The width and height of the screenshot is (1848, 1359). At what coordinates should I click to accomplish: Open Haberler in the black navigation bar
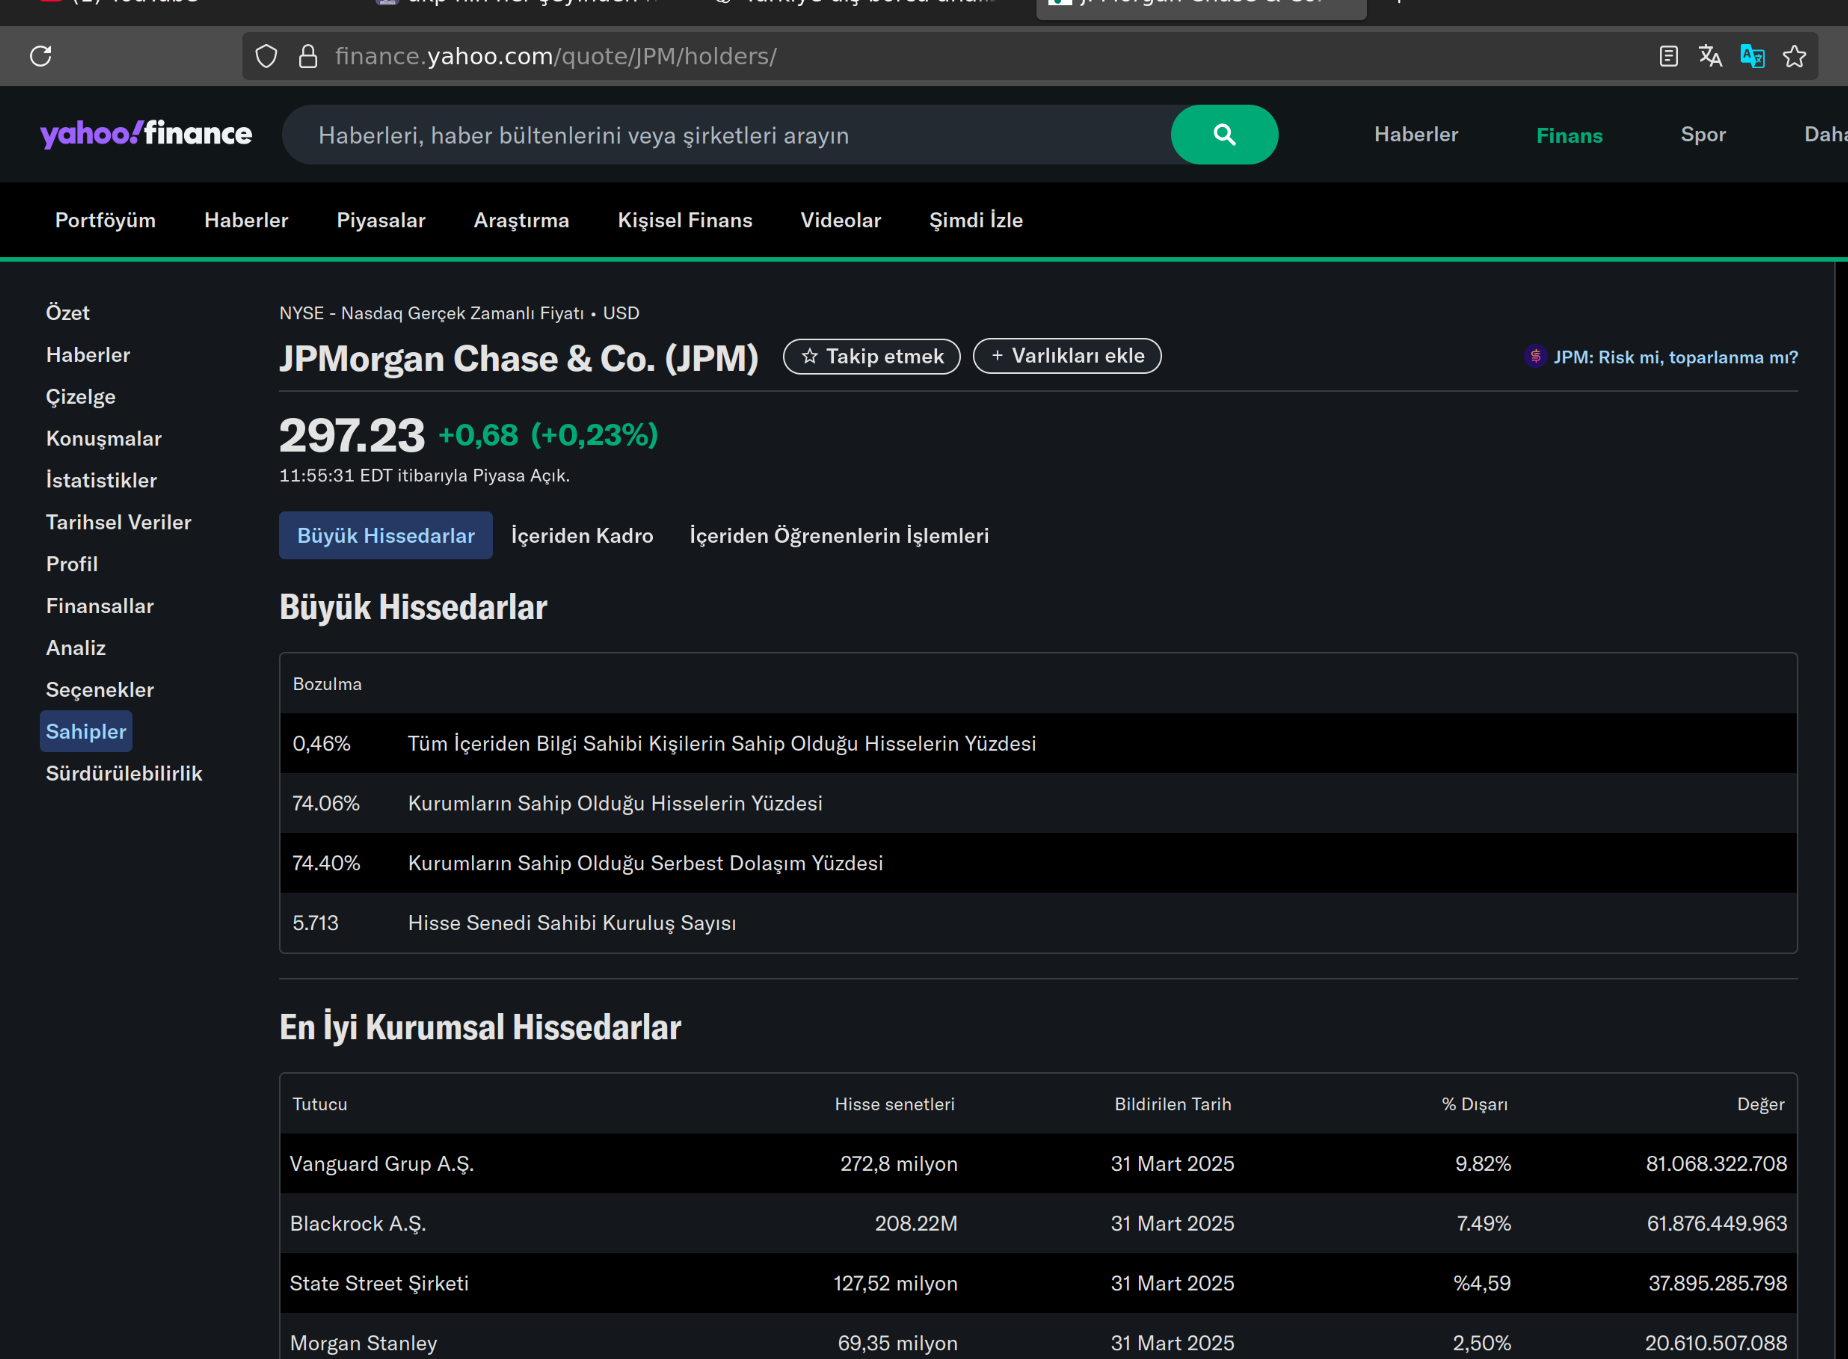pos(246,220)
